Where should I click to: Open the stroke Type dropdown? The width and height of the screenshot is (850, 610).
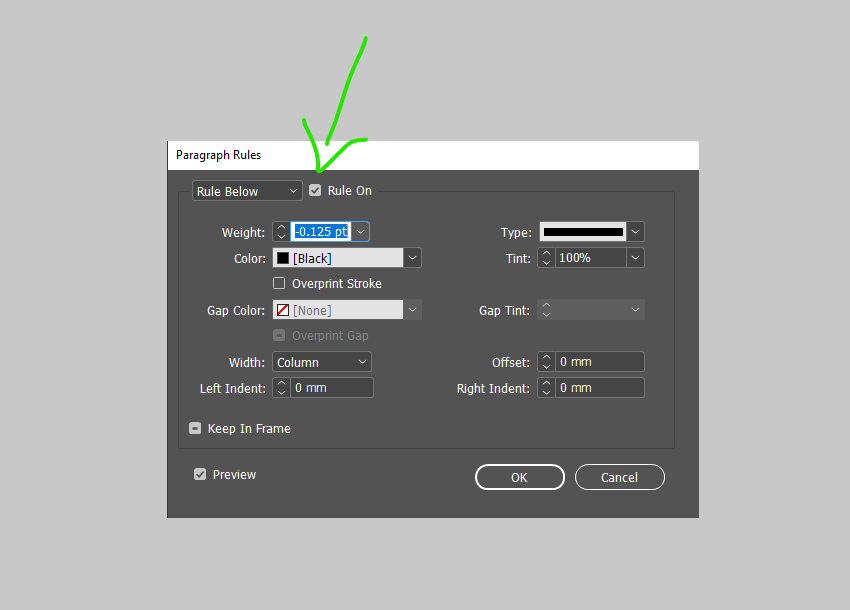635,232
